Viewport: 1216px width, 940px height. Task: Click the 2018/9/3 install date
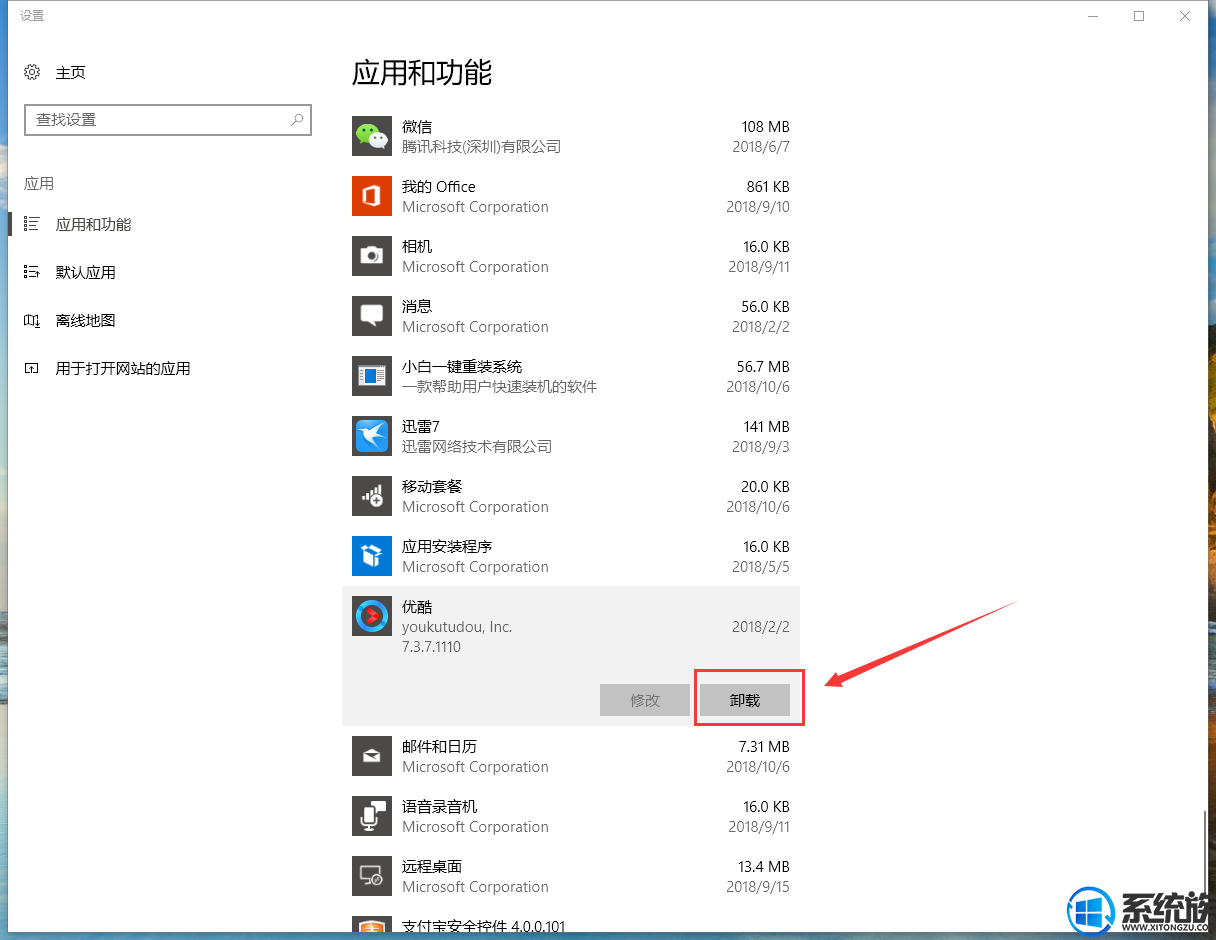761,446
